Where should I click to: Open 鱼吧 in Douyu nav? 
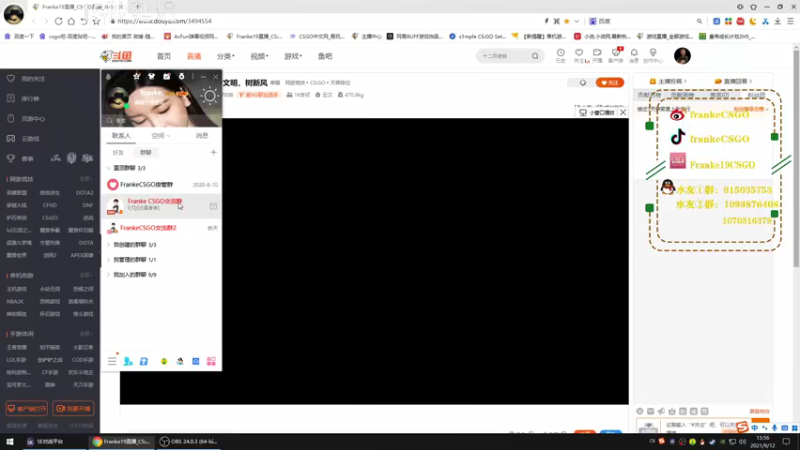[x=325, y=56]
